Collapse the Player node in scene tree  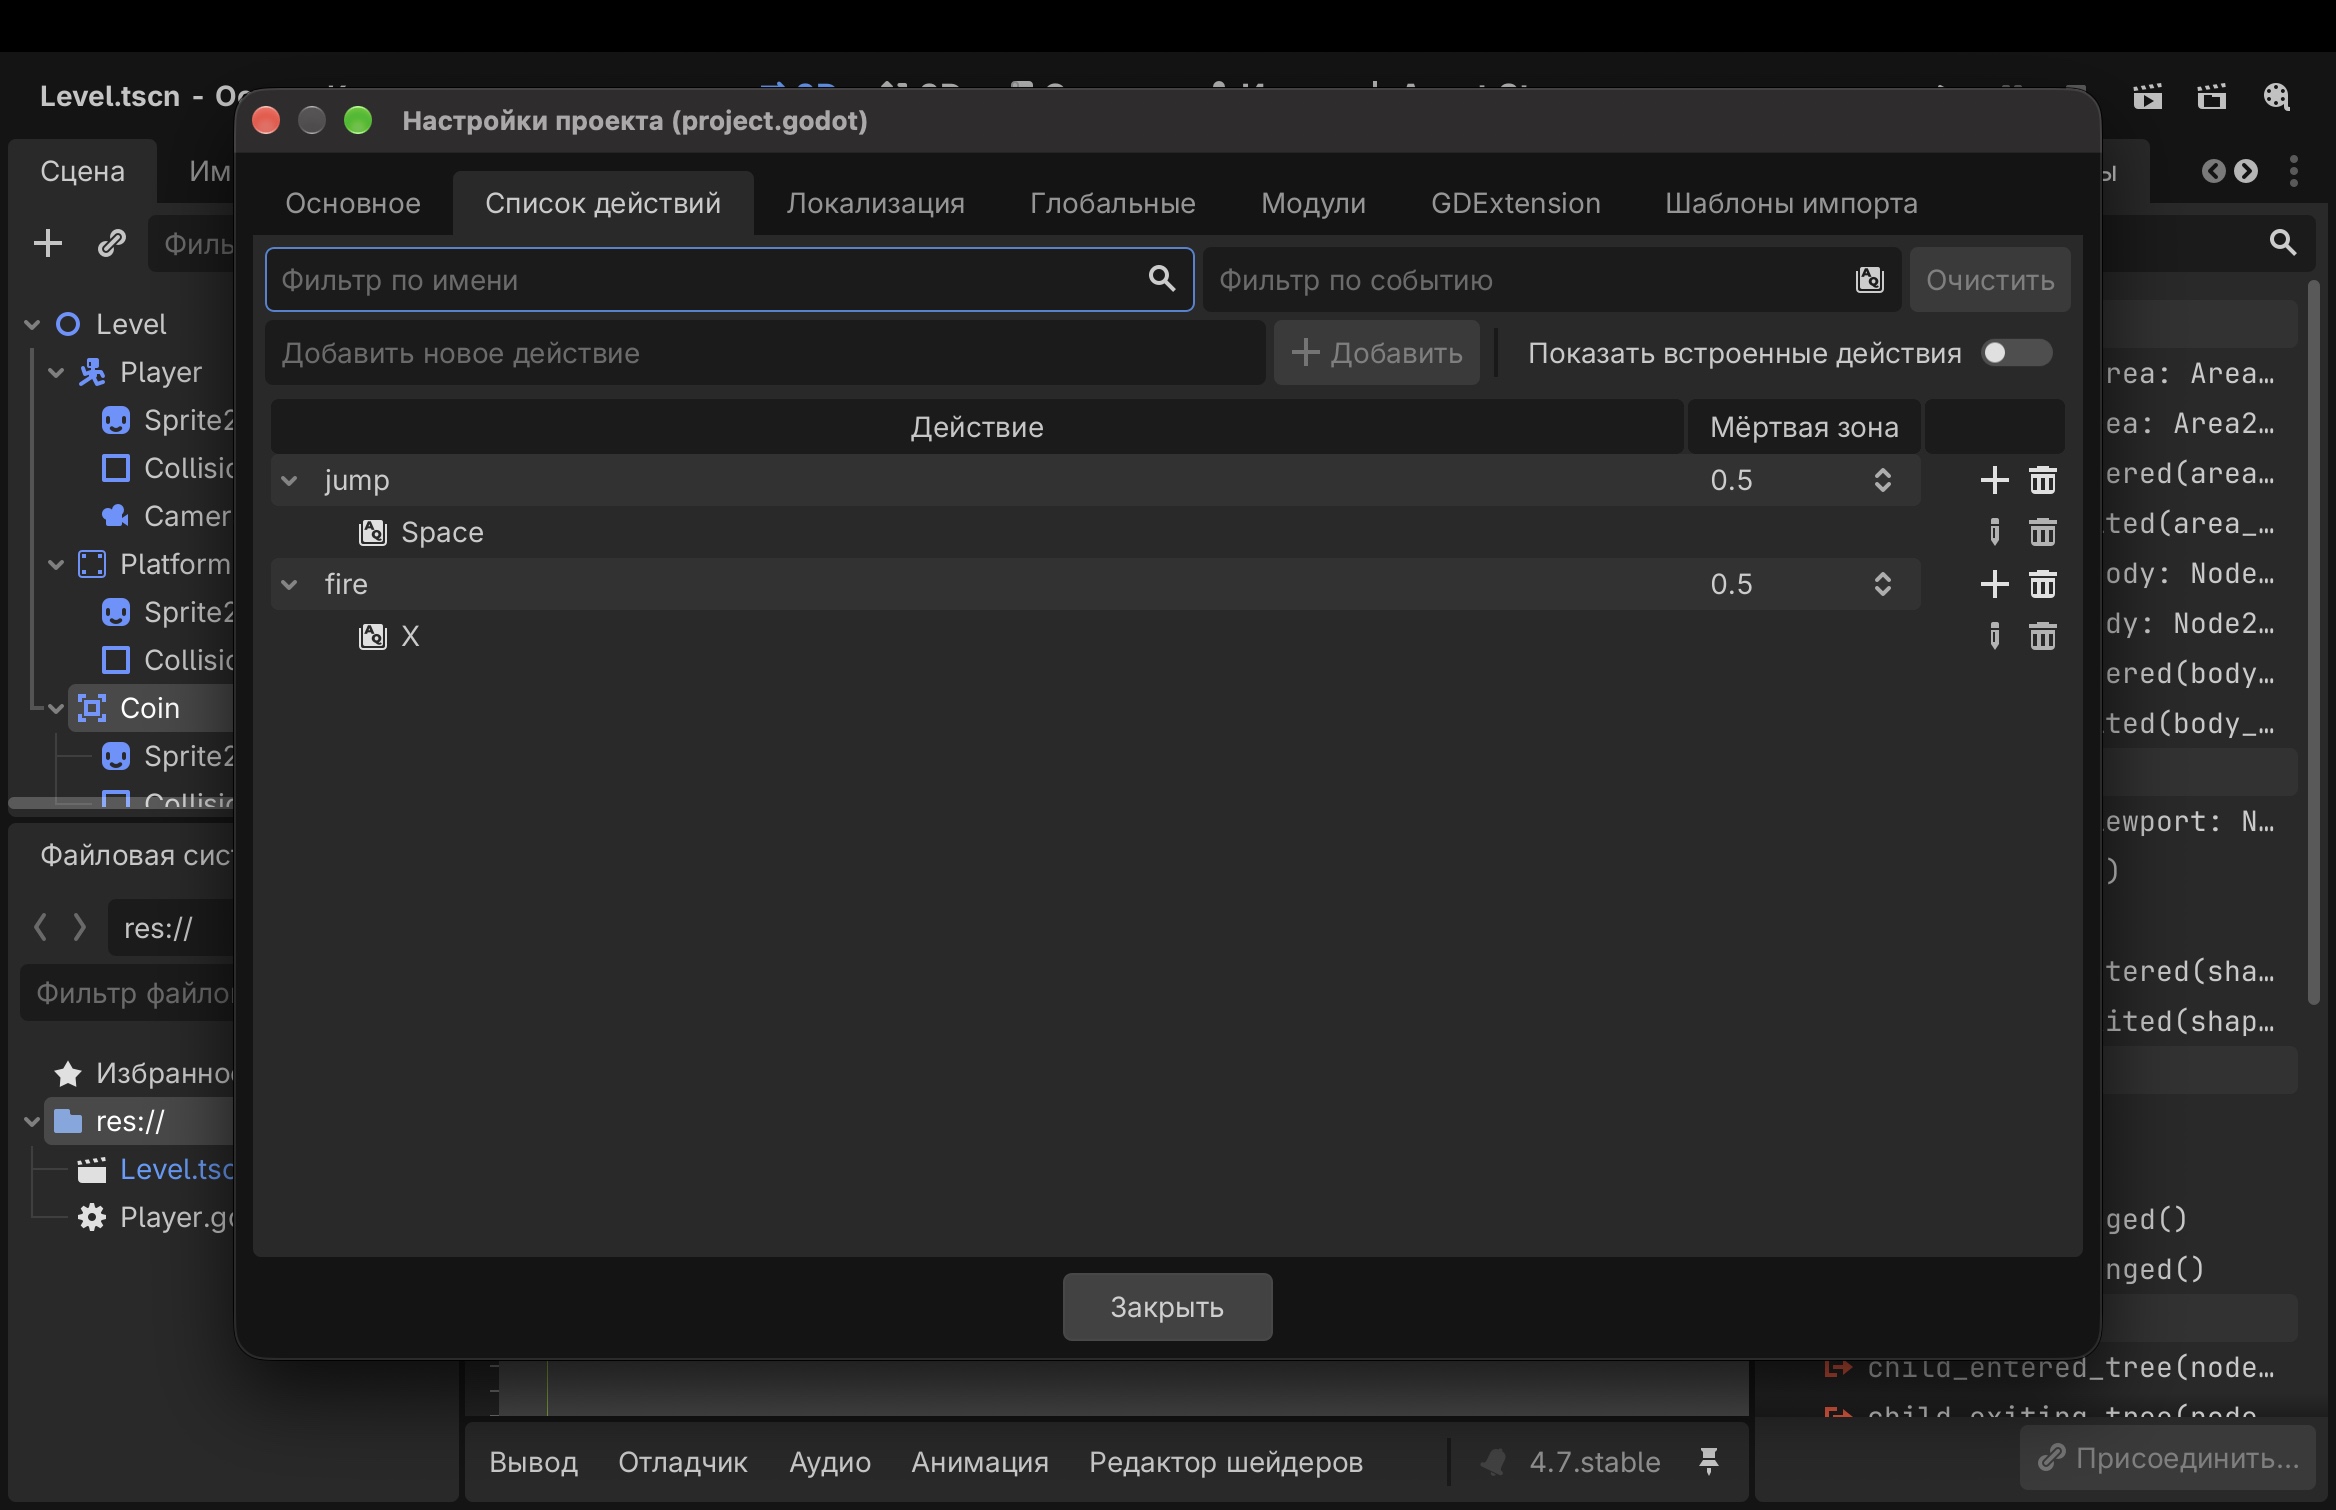pyautogui.click(x=56, y=373)
